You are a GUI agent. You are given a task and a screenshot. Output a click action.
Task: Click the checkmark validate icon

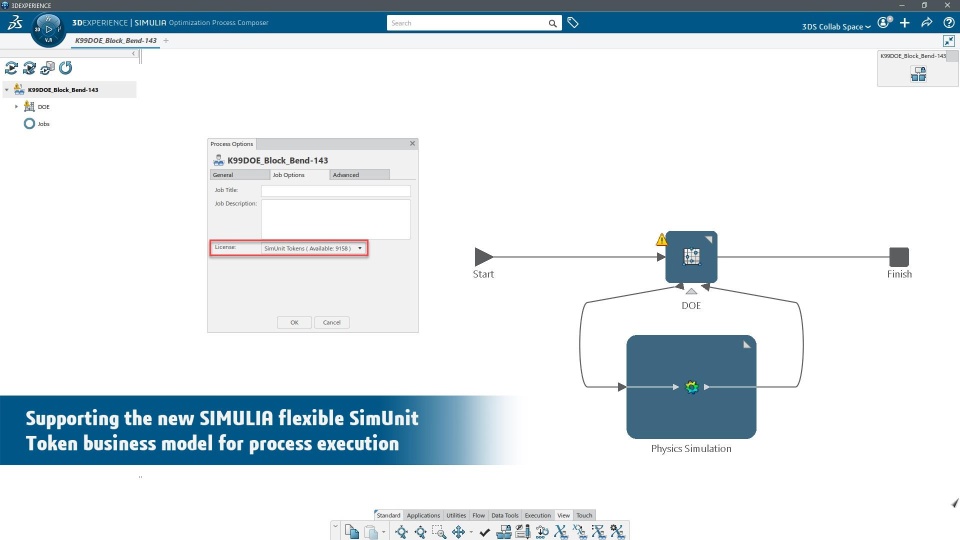click(x=485, y=532)
